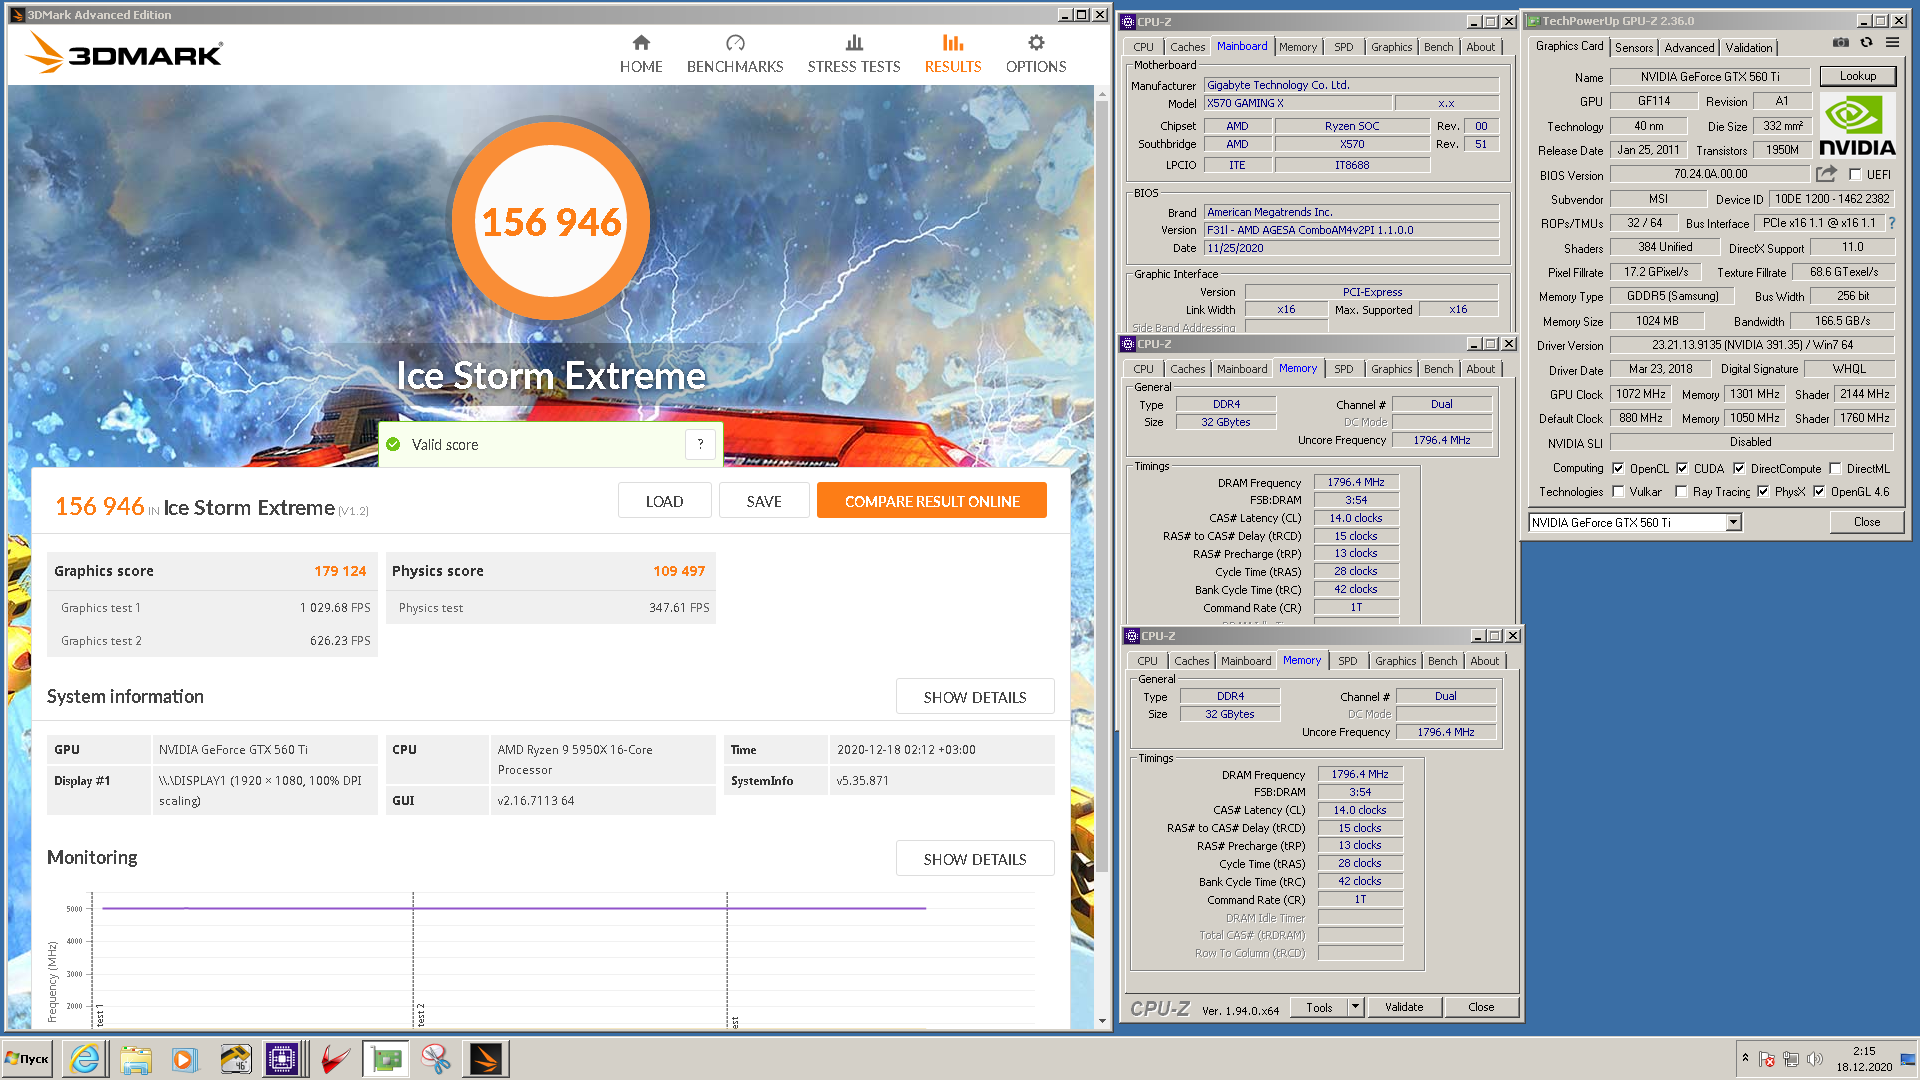Open Graphics tab in bottom CPU-Z window
1920x1080 pixels.
[x=1395, y=661]
